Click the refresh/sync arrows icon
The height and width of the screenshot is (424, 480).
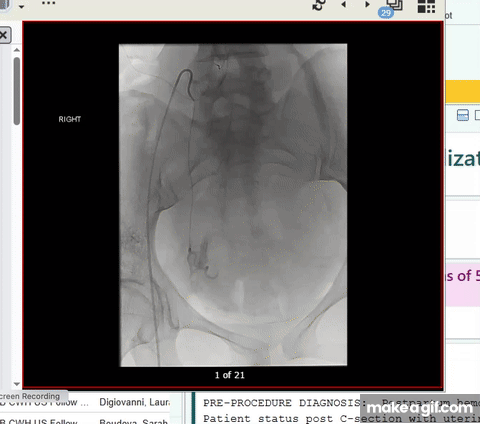[x=319, y=5]
